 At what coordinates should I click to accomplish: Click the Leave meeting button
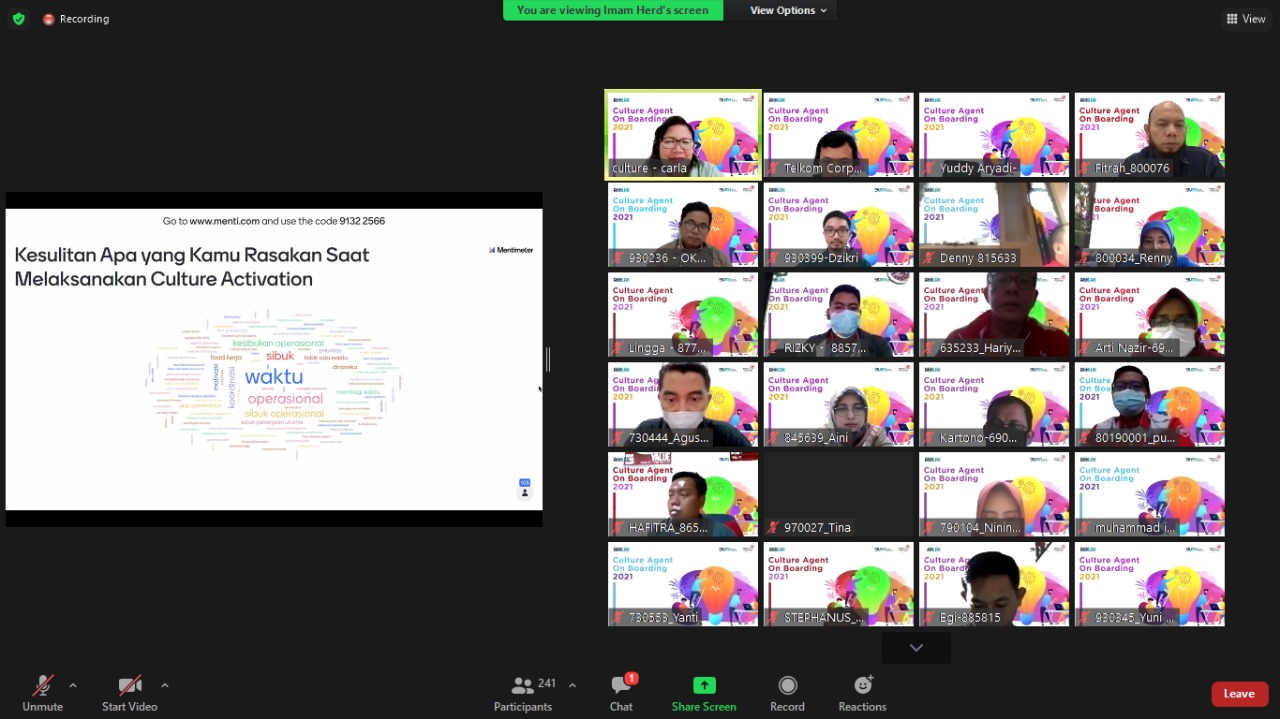point(1239,694)
